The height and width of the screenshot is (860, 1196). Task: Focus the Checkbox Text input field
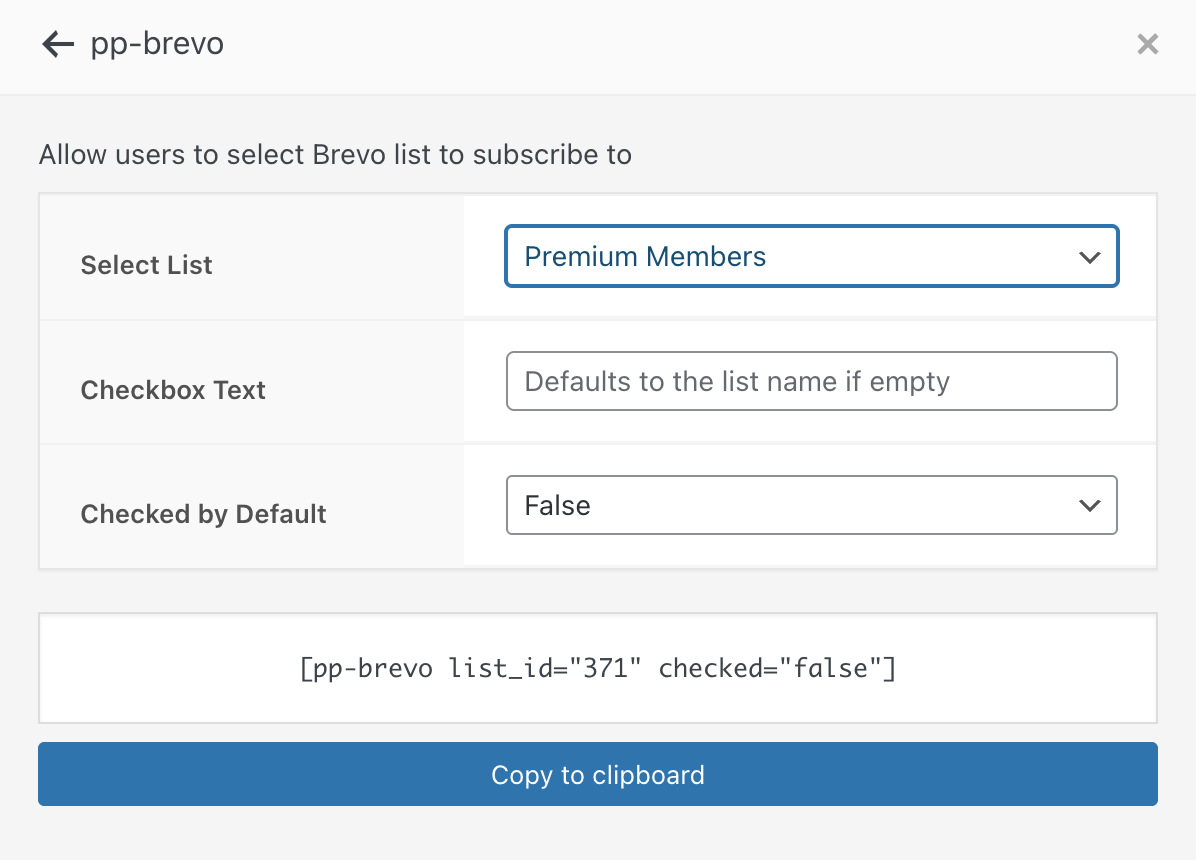[x=811, y=381]
